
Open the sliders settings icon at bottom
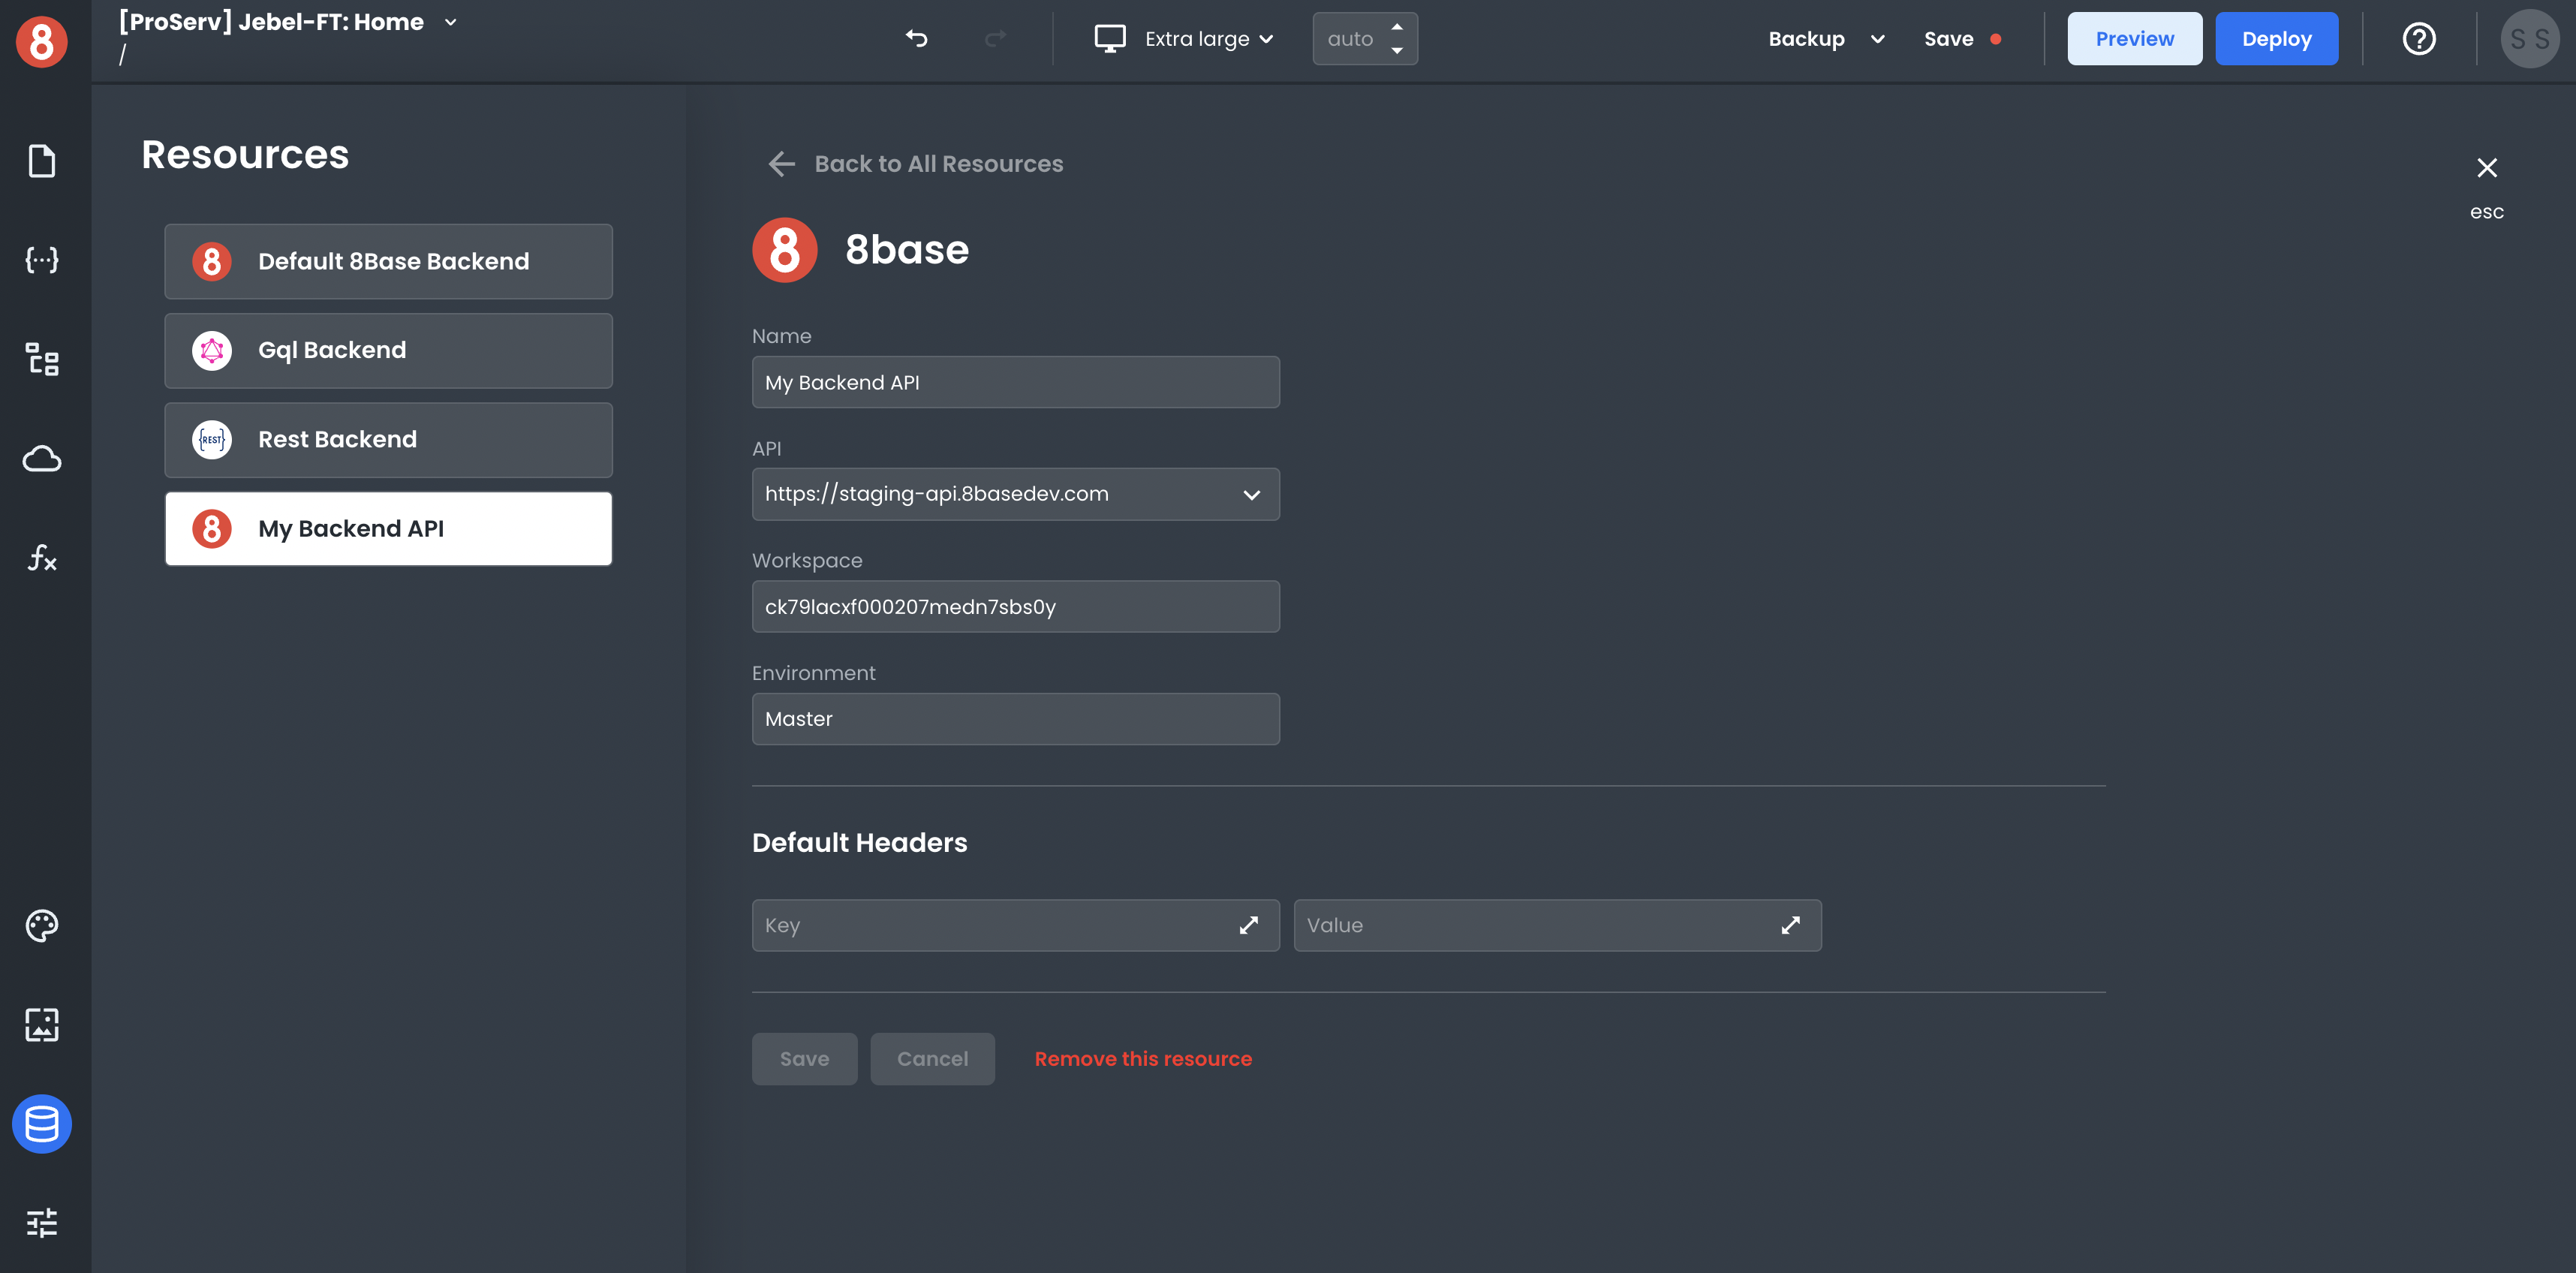pyautogui.click(x=41, y=1222)
